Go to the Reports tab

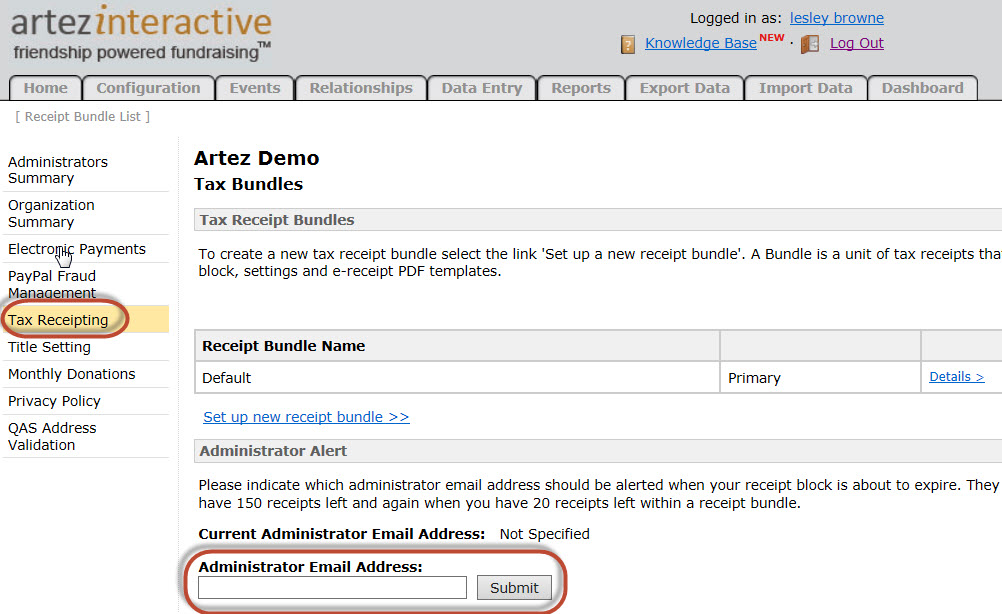tap(581, 88)
